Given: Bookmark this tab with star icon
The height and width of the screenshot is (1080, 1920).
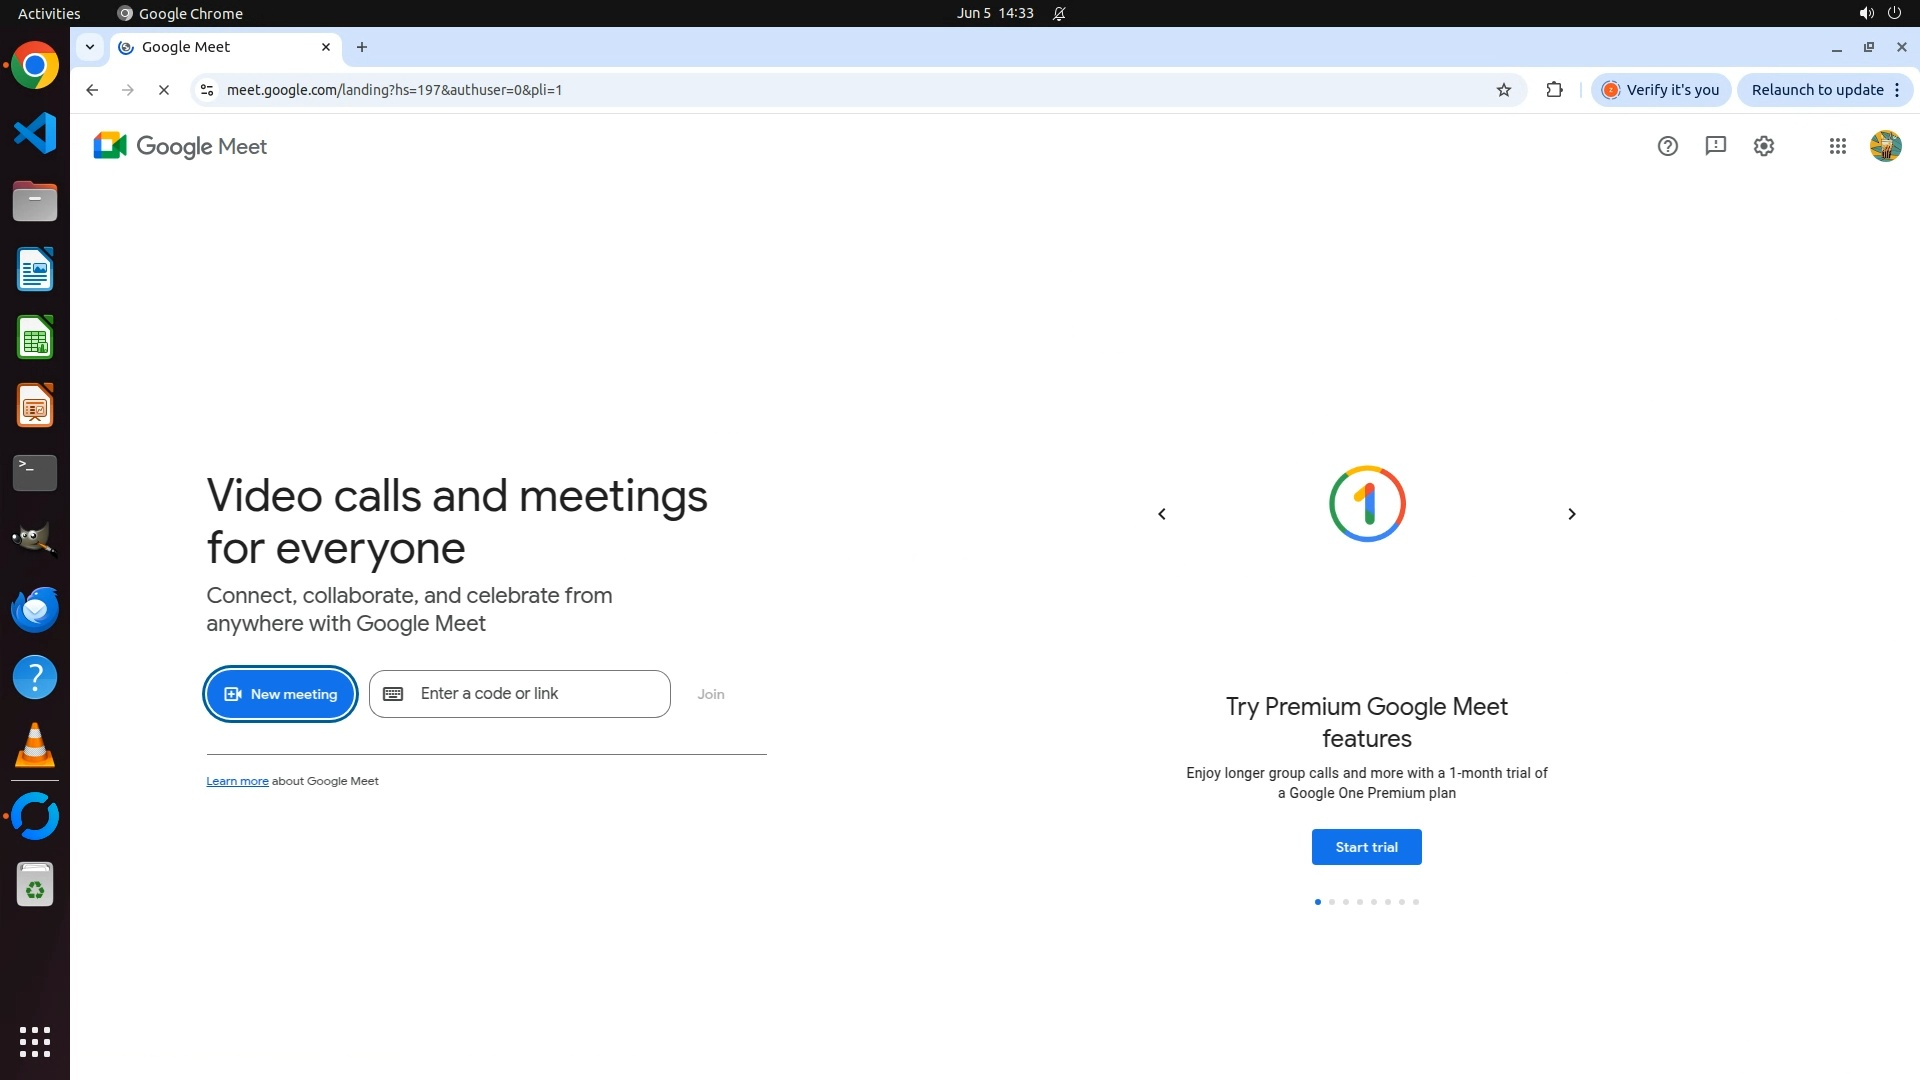Looking at the screenshot, I should tap(1503, 90).
